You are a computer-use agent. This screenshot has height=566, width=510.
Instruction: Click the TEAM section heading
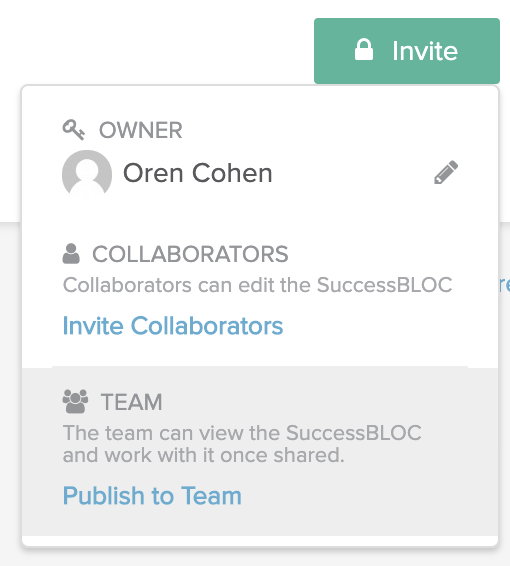click(132, 402)
